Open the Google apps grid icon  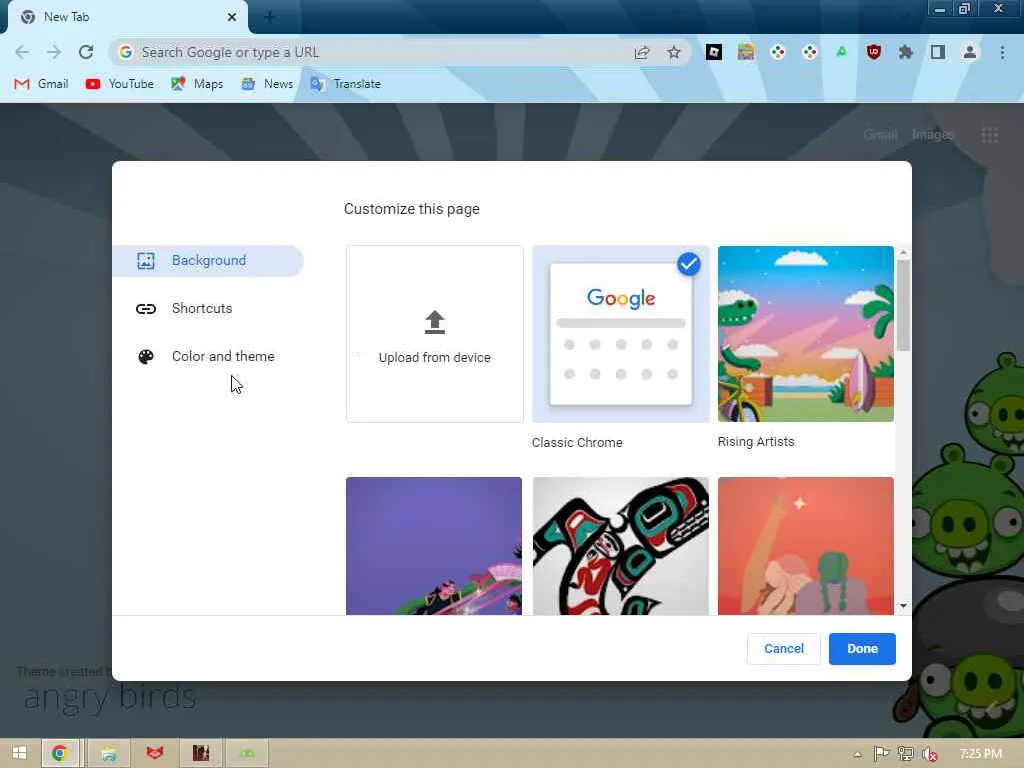click(989, 135)
